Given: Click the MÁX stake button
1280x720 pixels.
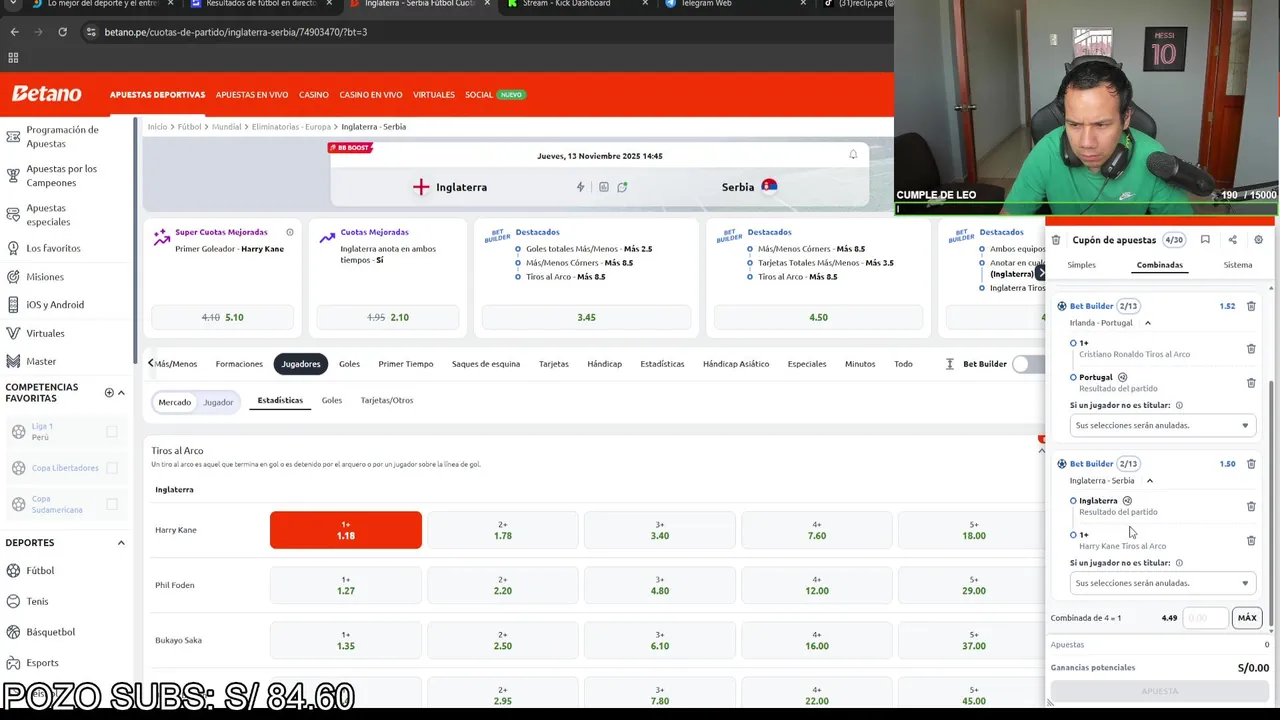Looking at the screenshot, I should 1247,618.
